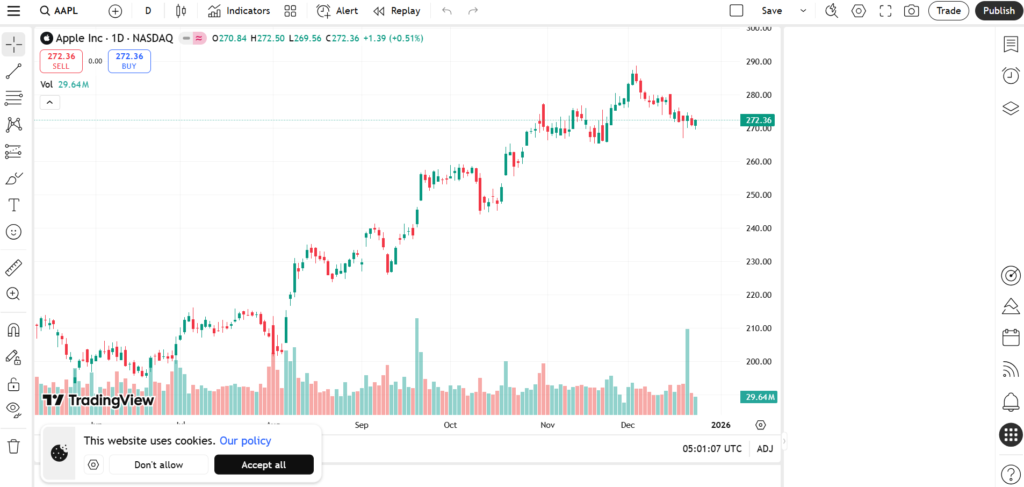This screenshot has width=1024, height=487.
Task: Open the Help center question icon
Action: pos(1010,473)
